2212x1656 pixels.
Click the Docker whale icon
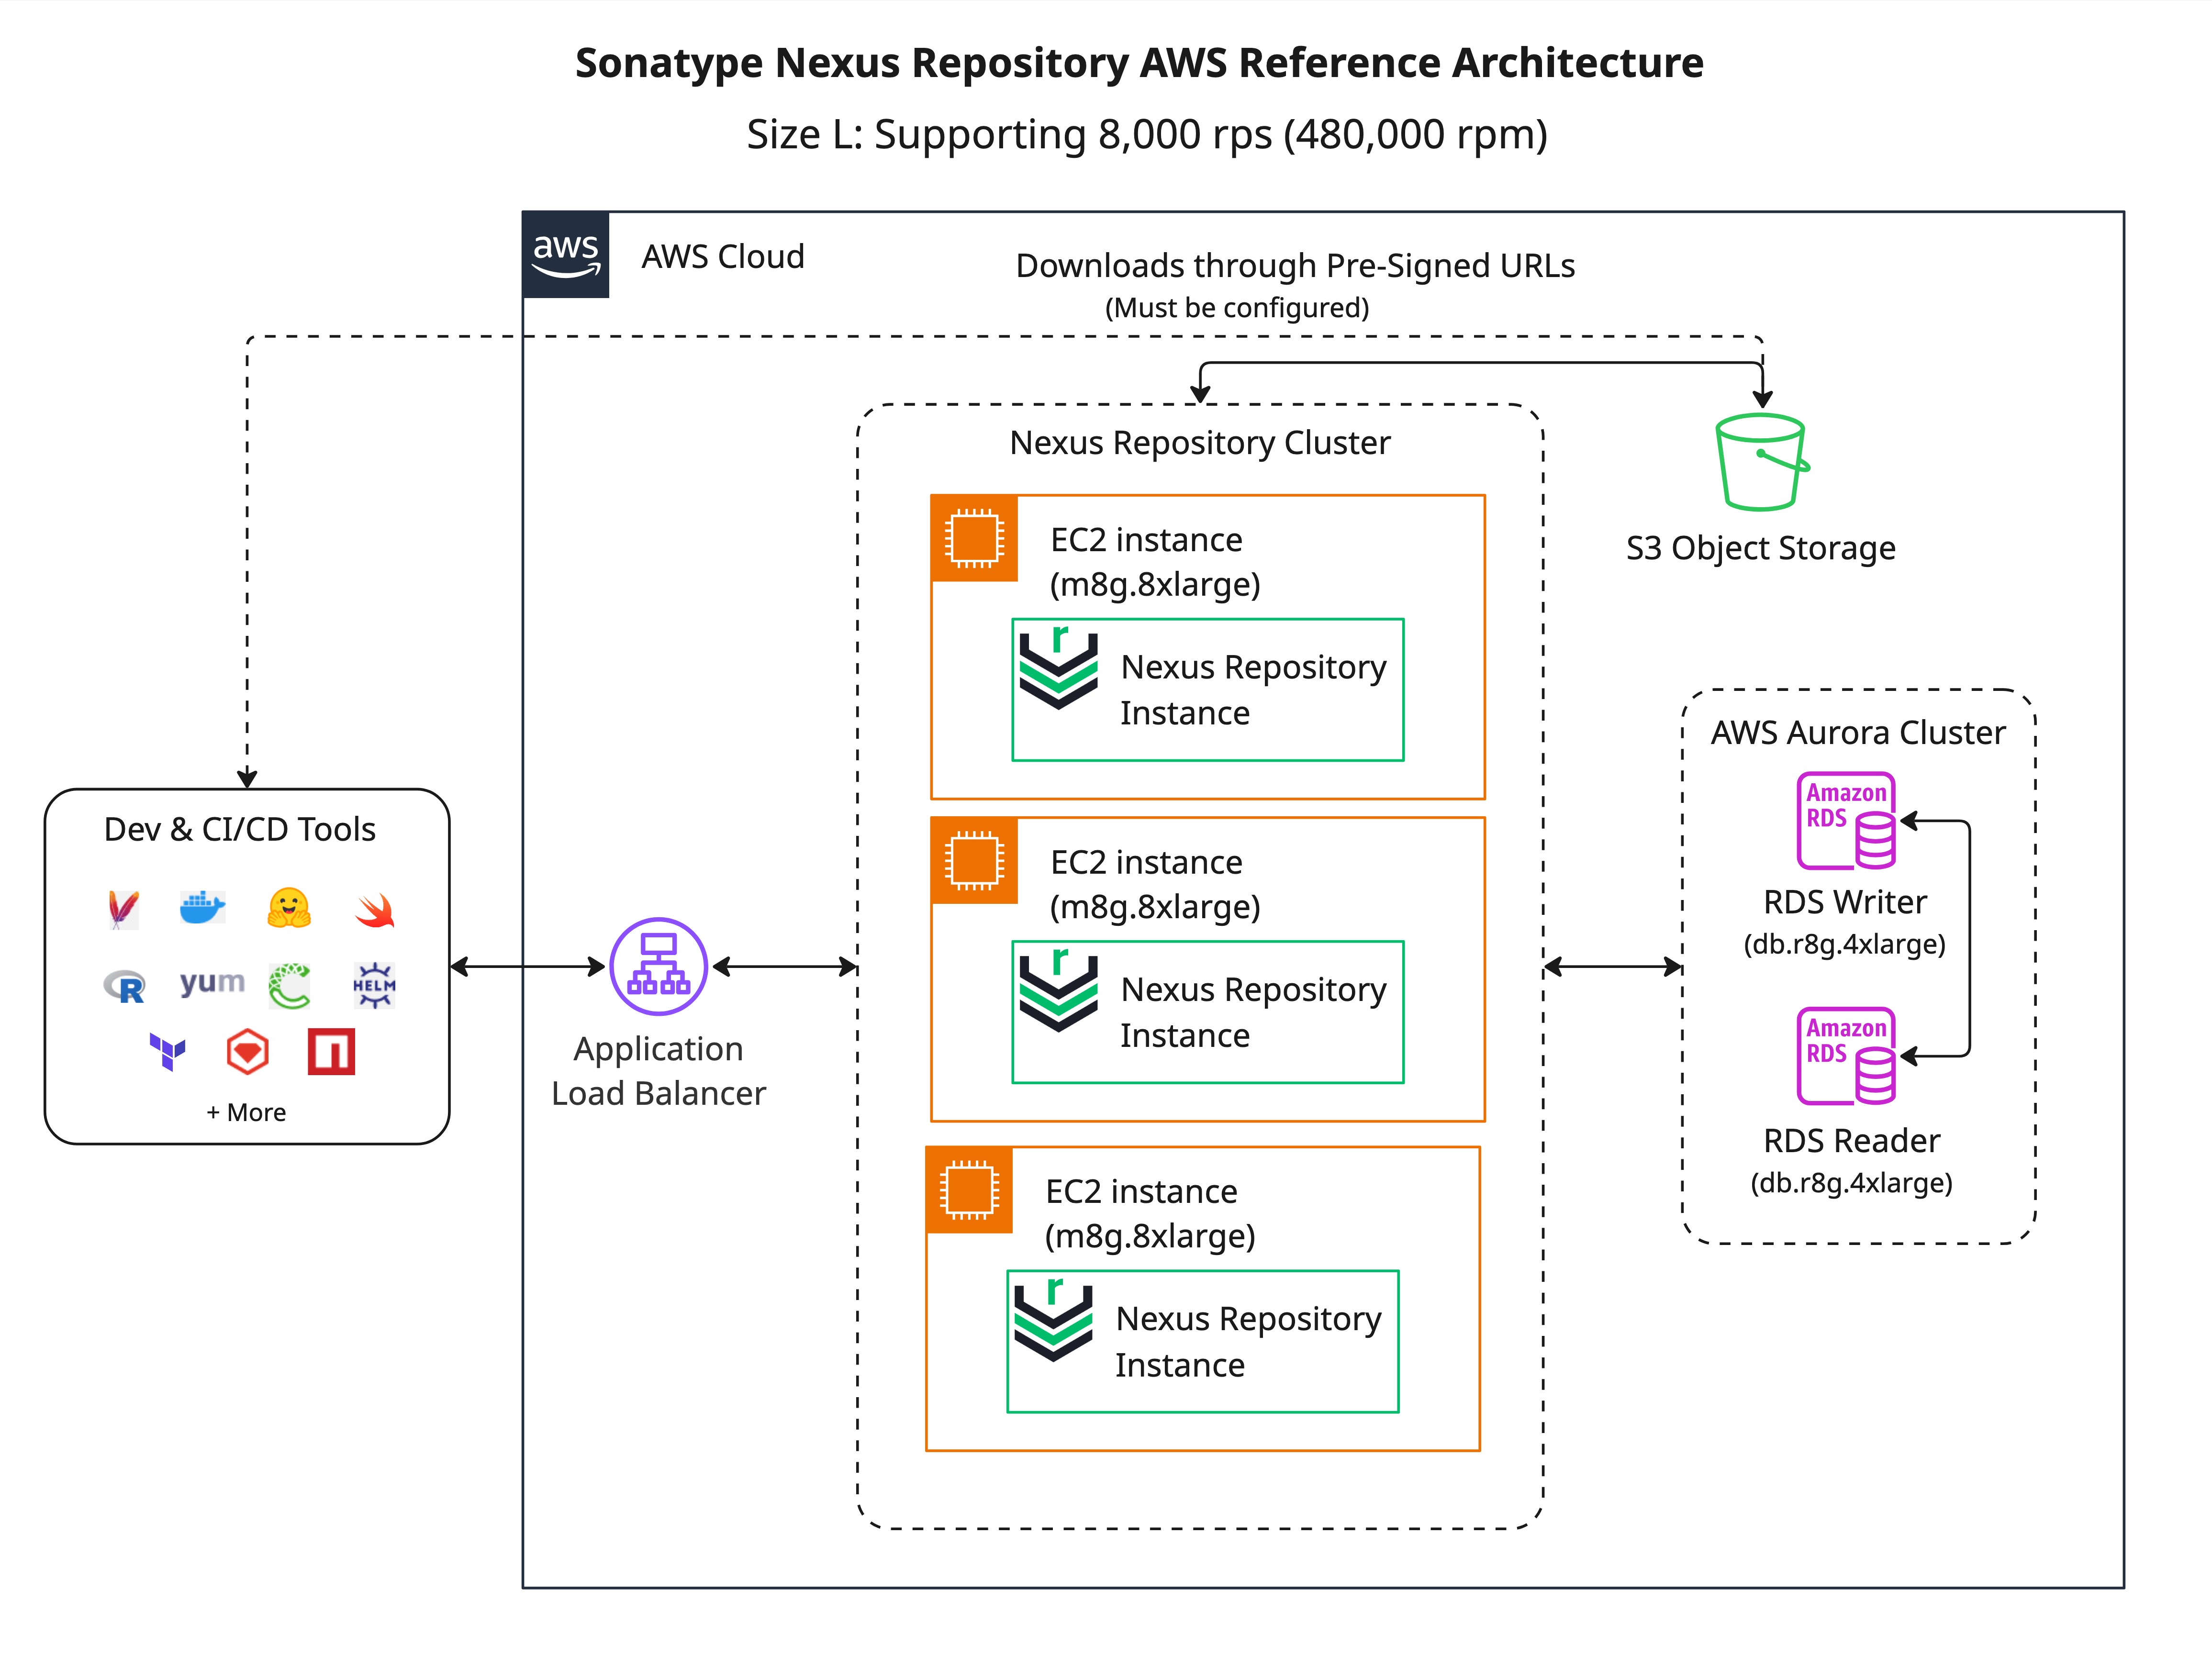coord(202,908)
